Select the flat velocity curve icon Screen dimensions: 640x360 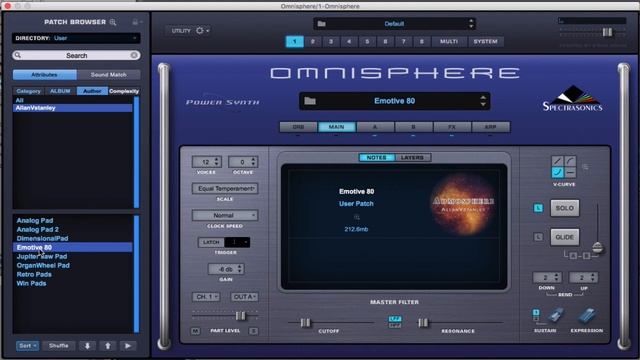(x=570, y=172)
